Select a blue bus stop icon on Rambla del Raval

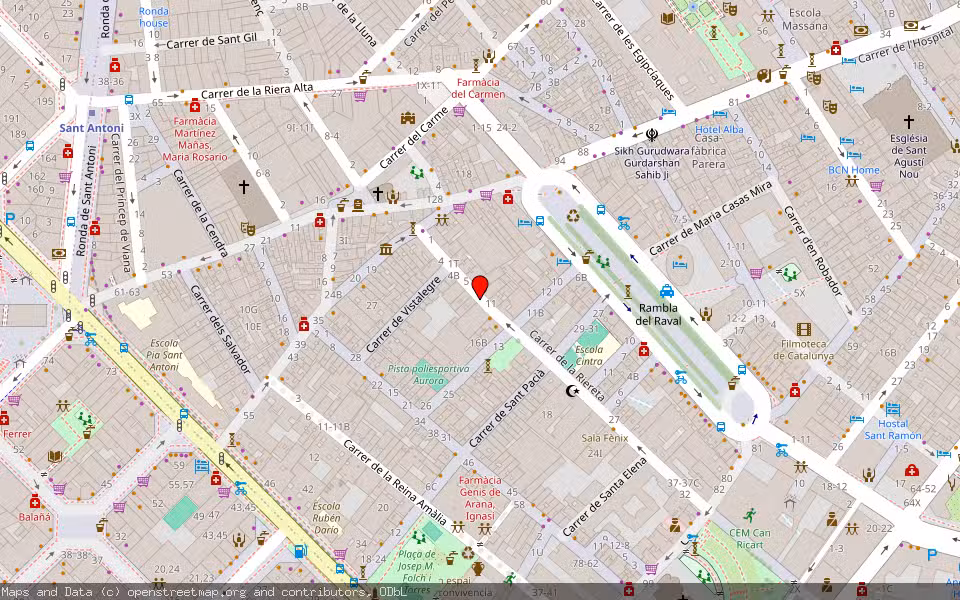[600, 209]
